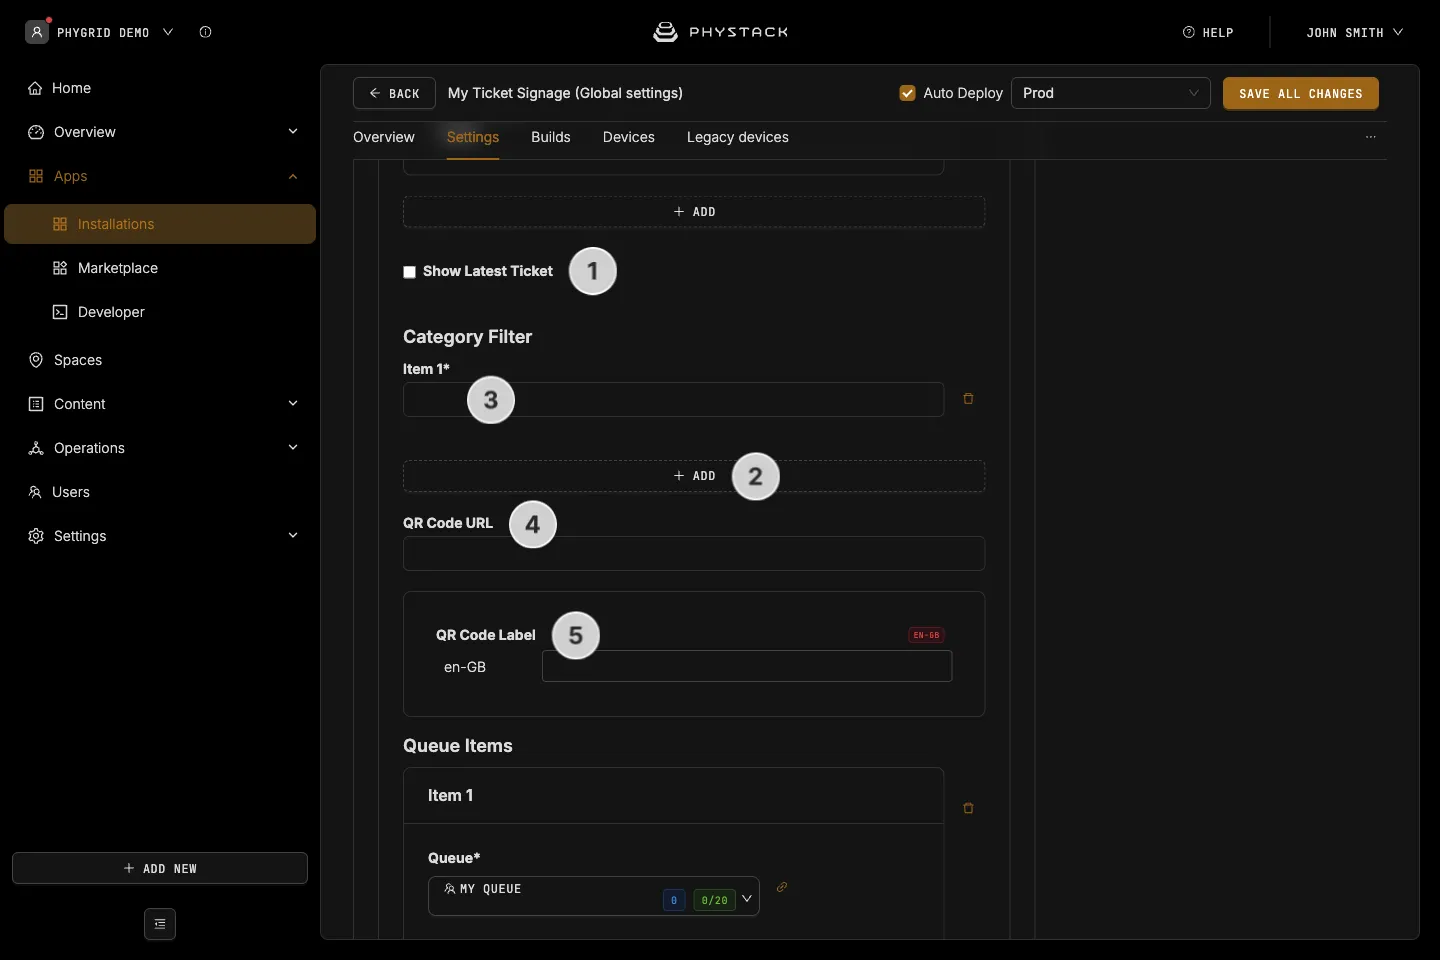The height and width of the screenshot is (960, 1440).
Task: Focus the QR Code URL input field
Action: 694,554
